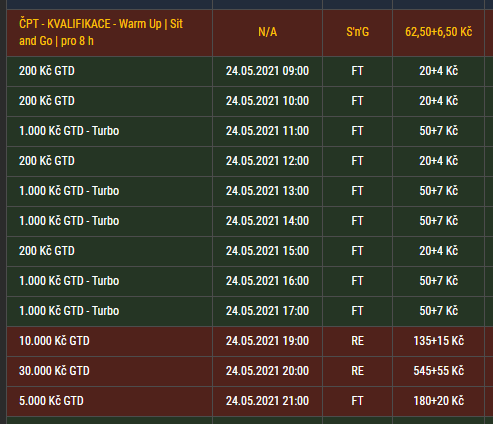Image resolution: width=493 pixels, height=424 pixels.
Task: Open ČPT - KVALIFIKACE - Warm Up tournament link
Action: (101, 32)
